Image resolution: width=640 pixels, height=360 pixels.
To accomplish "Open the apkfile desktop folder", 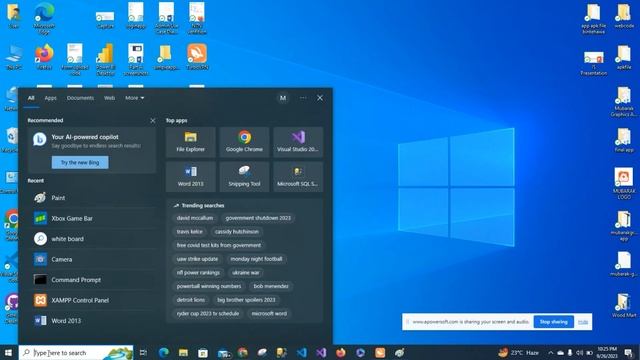I will tap(624, 57).
